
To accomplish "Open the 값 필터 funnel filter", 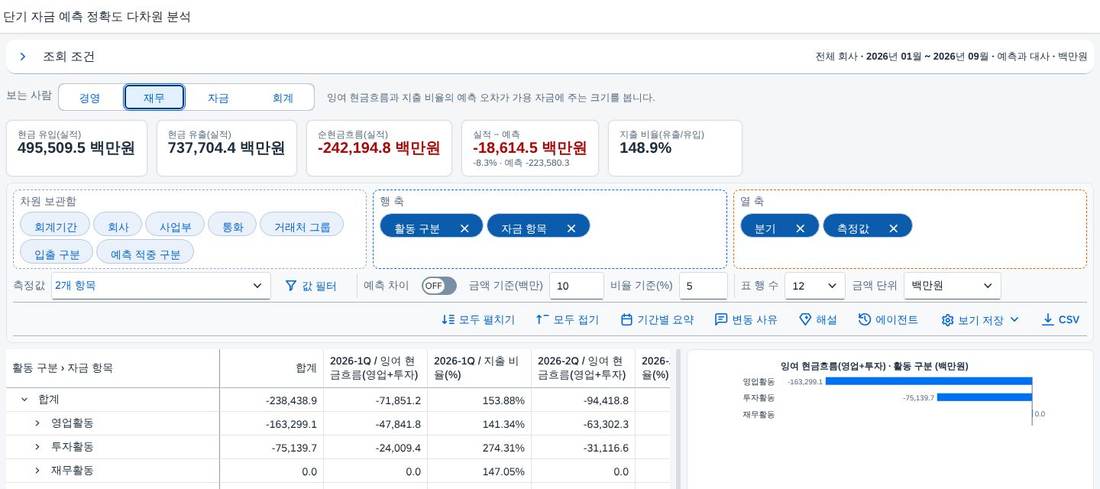I will (311, 286).
